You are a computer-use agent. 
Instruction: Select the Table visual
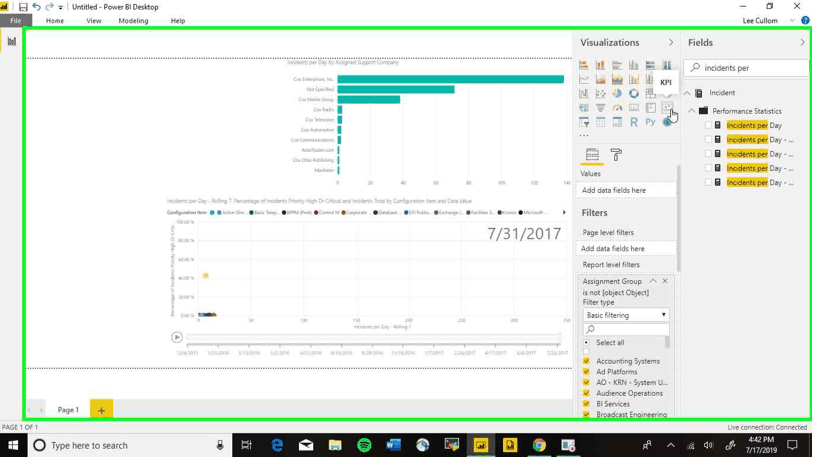601,123
